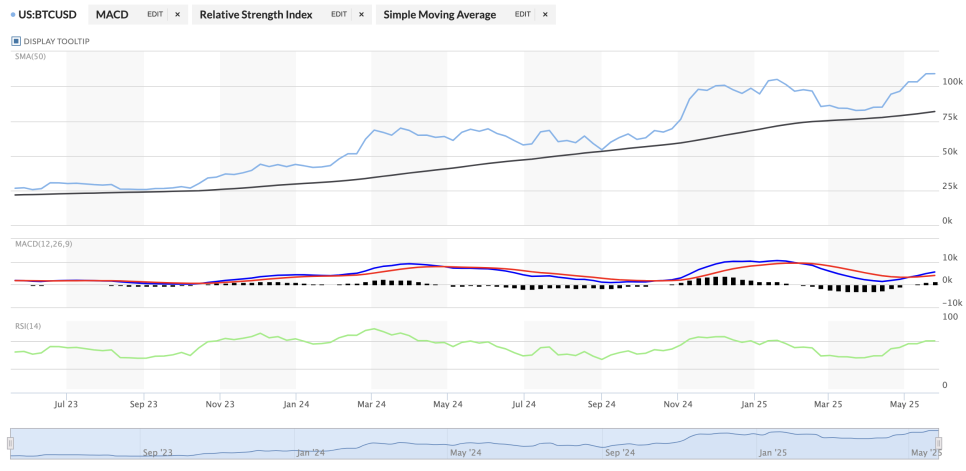Click the -10k MACD axis value
The height and width of the screenshot is (471, 966).
point(953,303)
